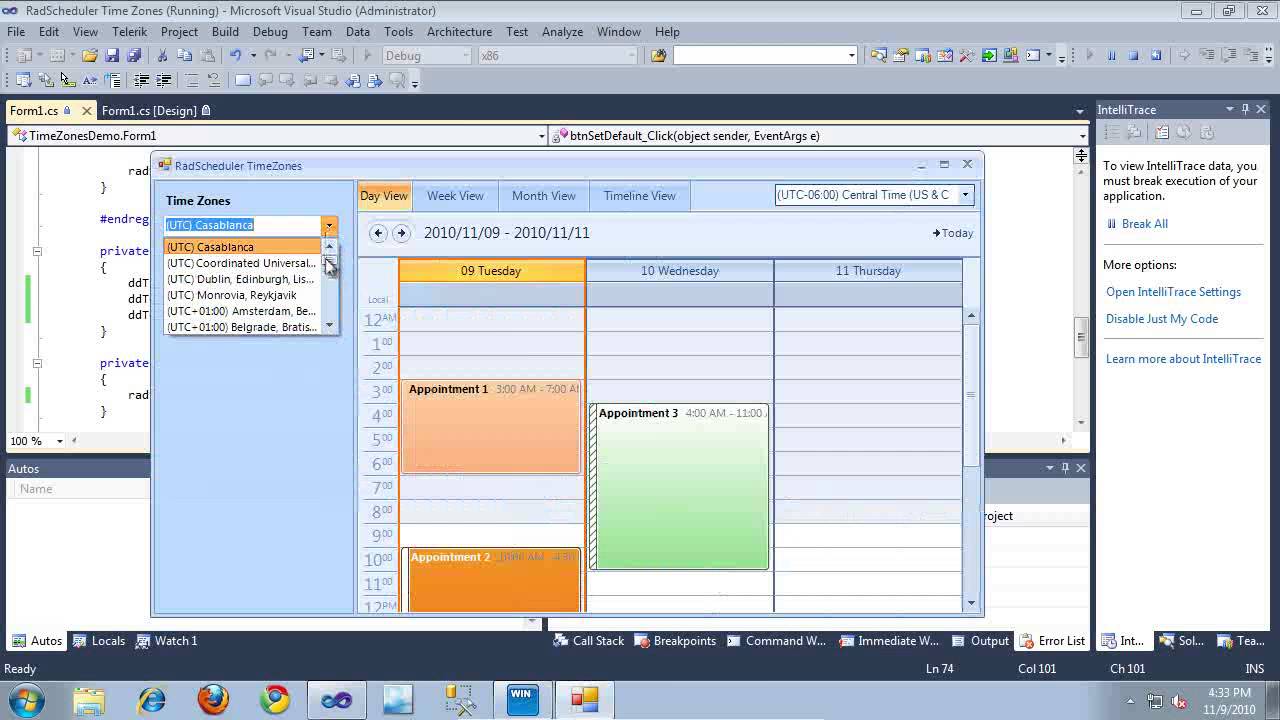Image resolution: width=1280 pixels, height=720 pixels.
Task: Click Learn more about IntelliTrace link
Action: [x=1183, y=359]
